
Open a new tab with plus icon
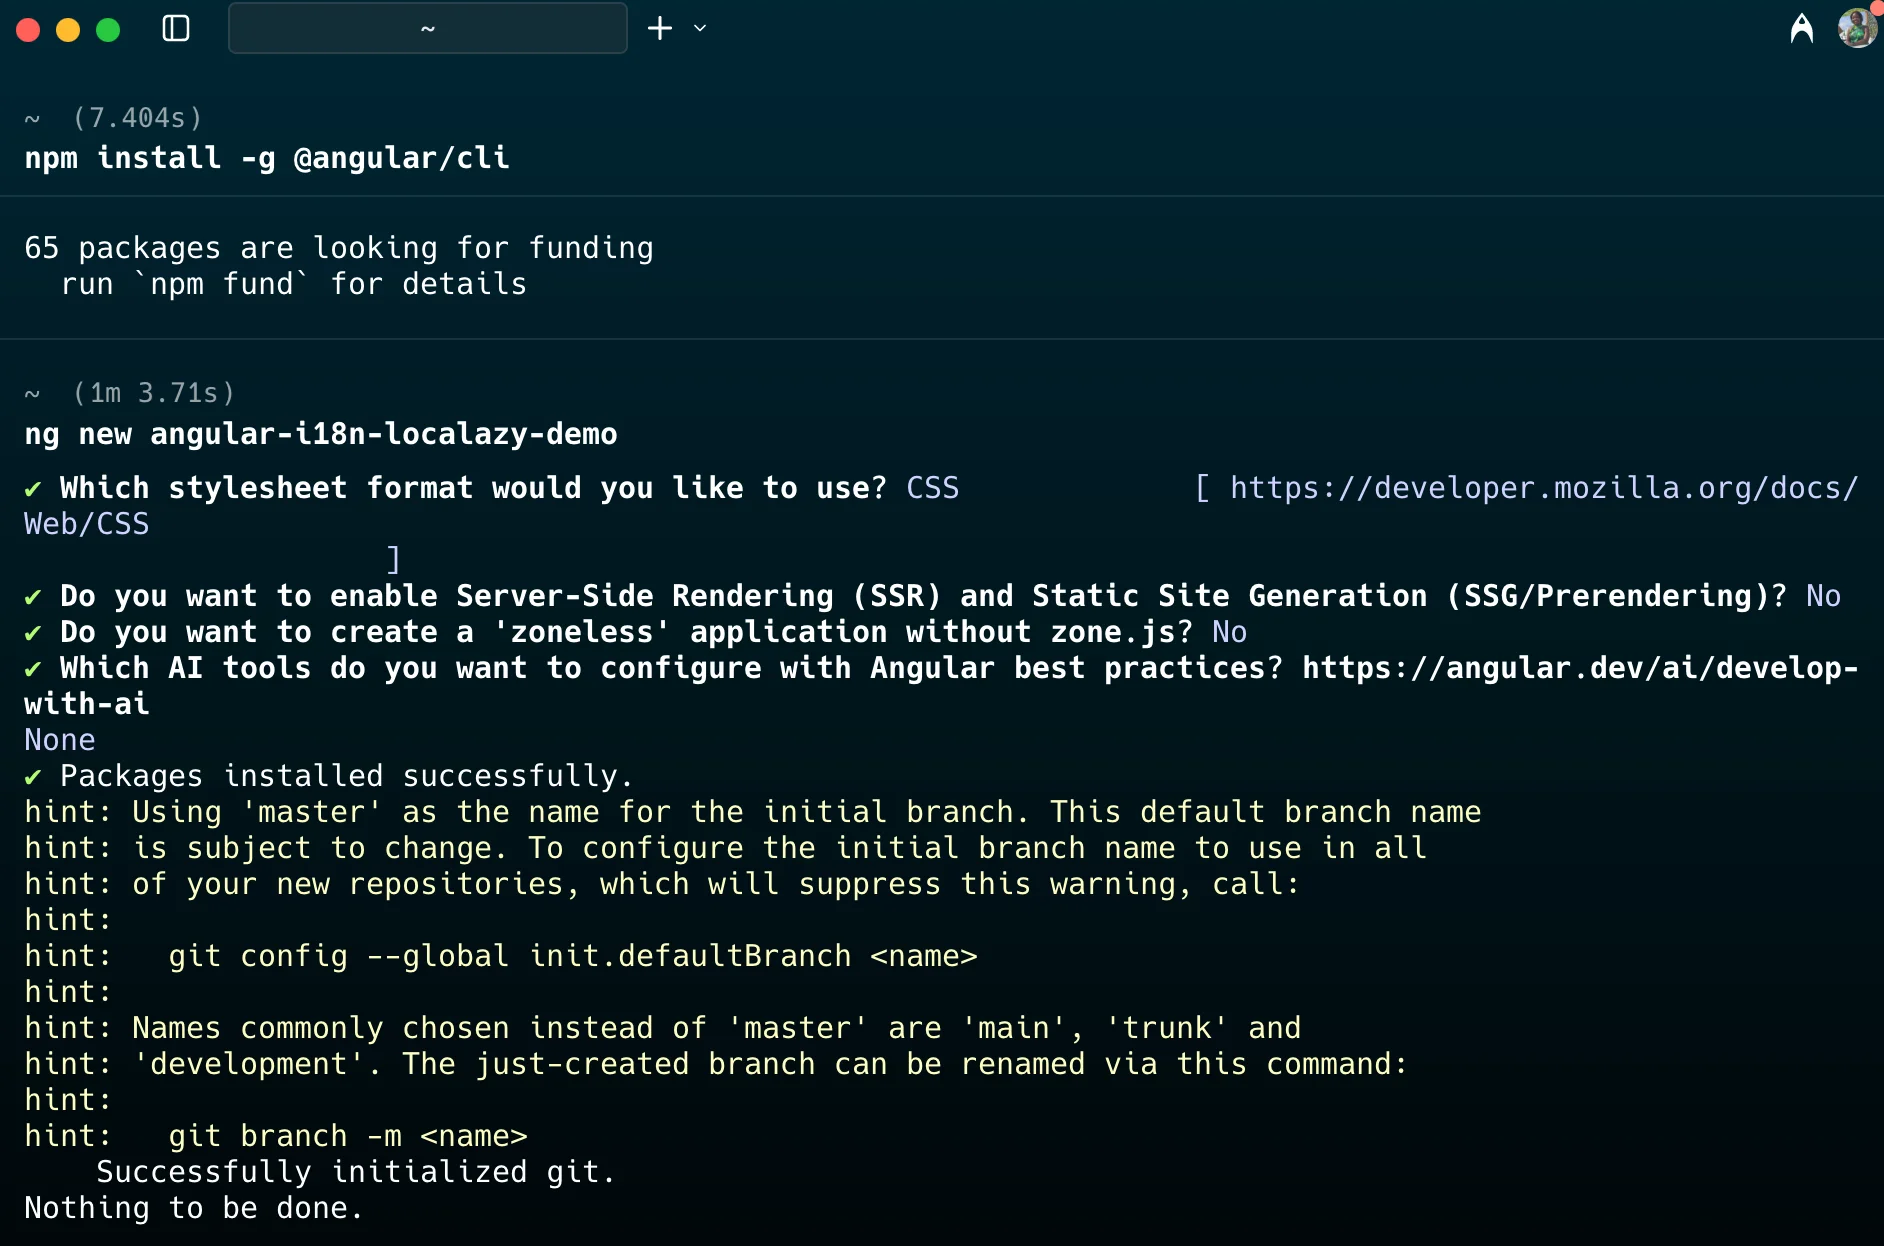pos(660,29)
